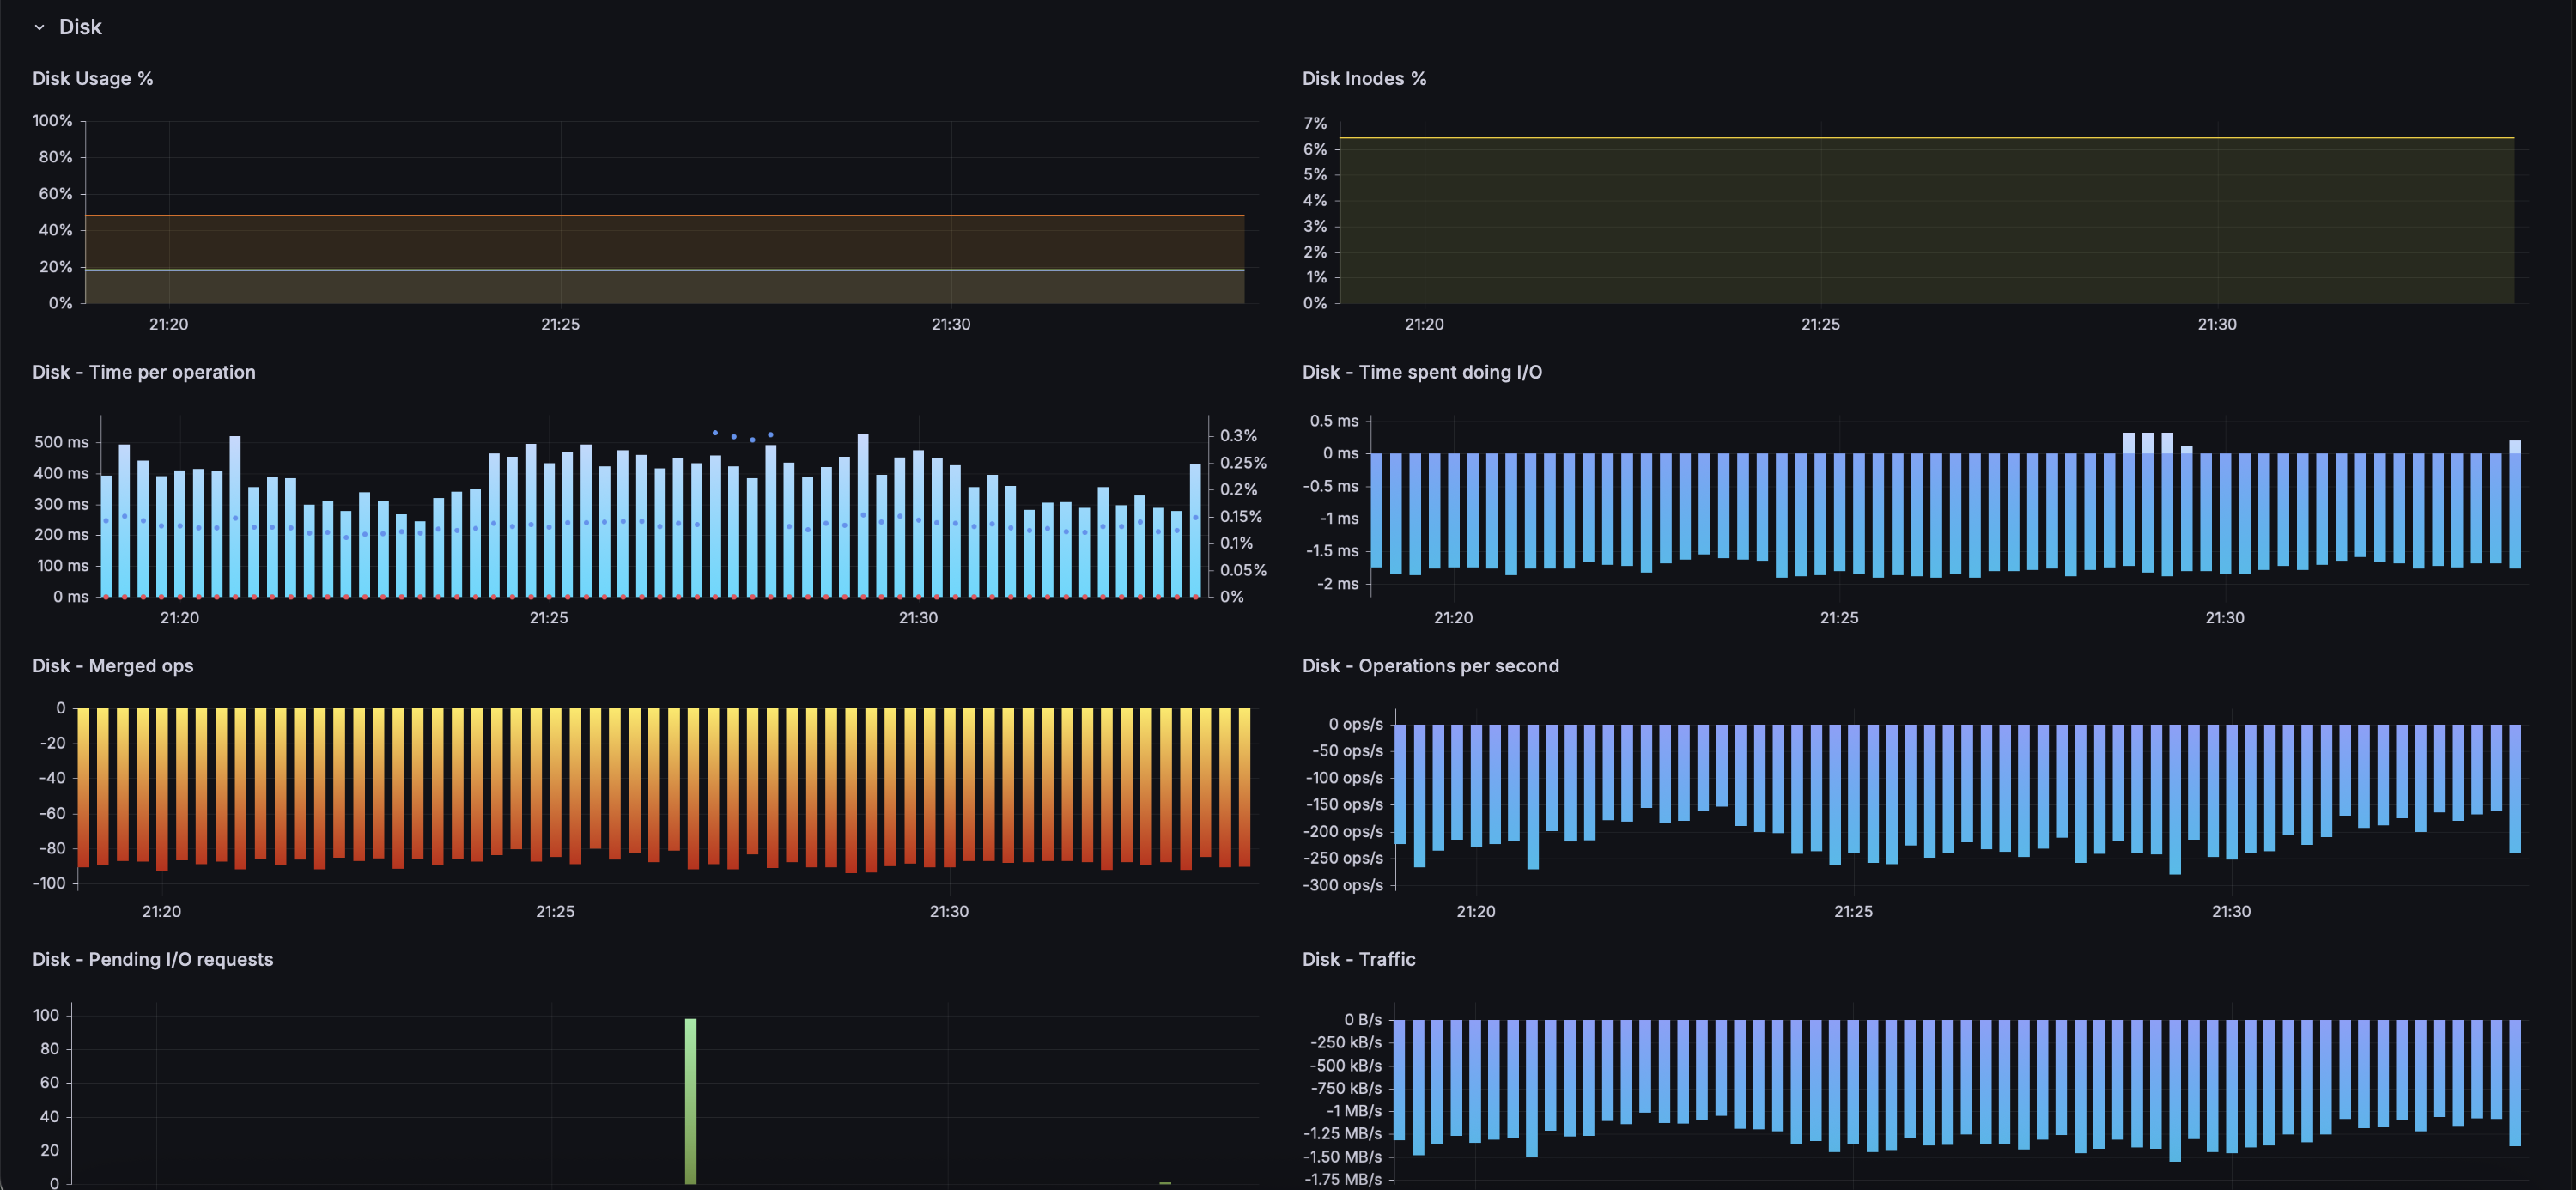2576x1190 pixels.
Task: Open the Disk Usage % panel title menu
Action: pos(92,78)
